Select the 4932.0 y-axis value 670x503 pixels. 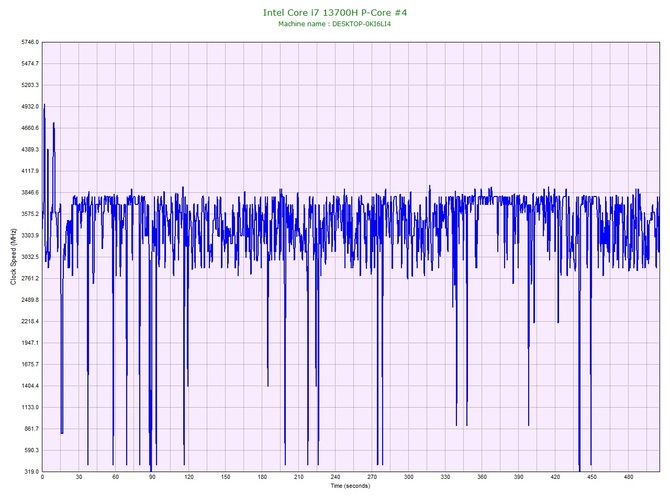[x=30, y=106]
